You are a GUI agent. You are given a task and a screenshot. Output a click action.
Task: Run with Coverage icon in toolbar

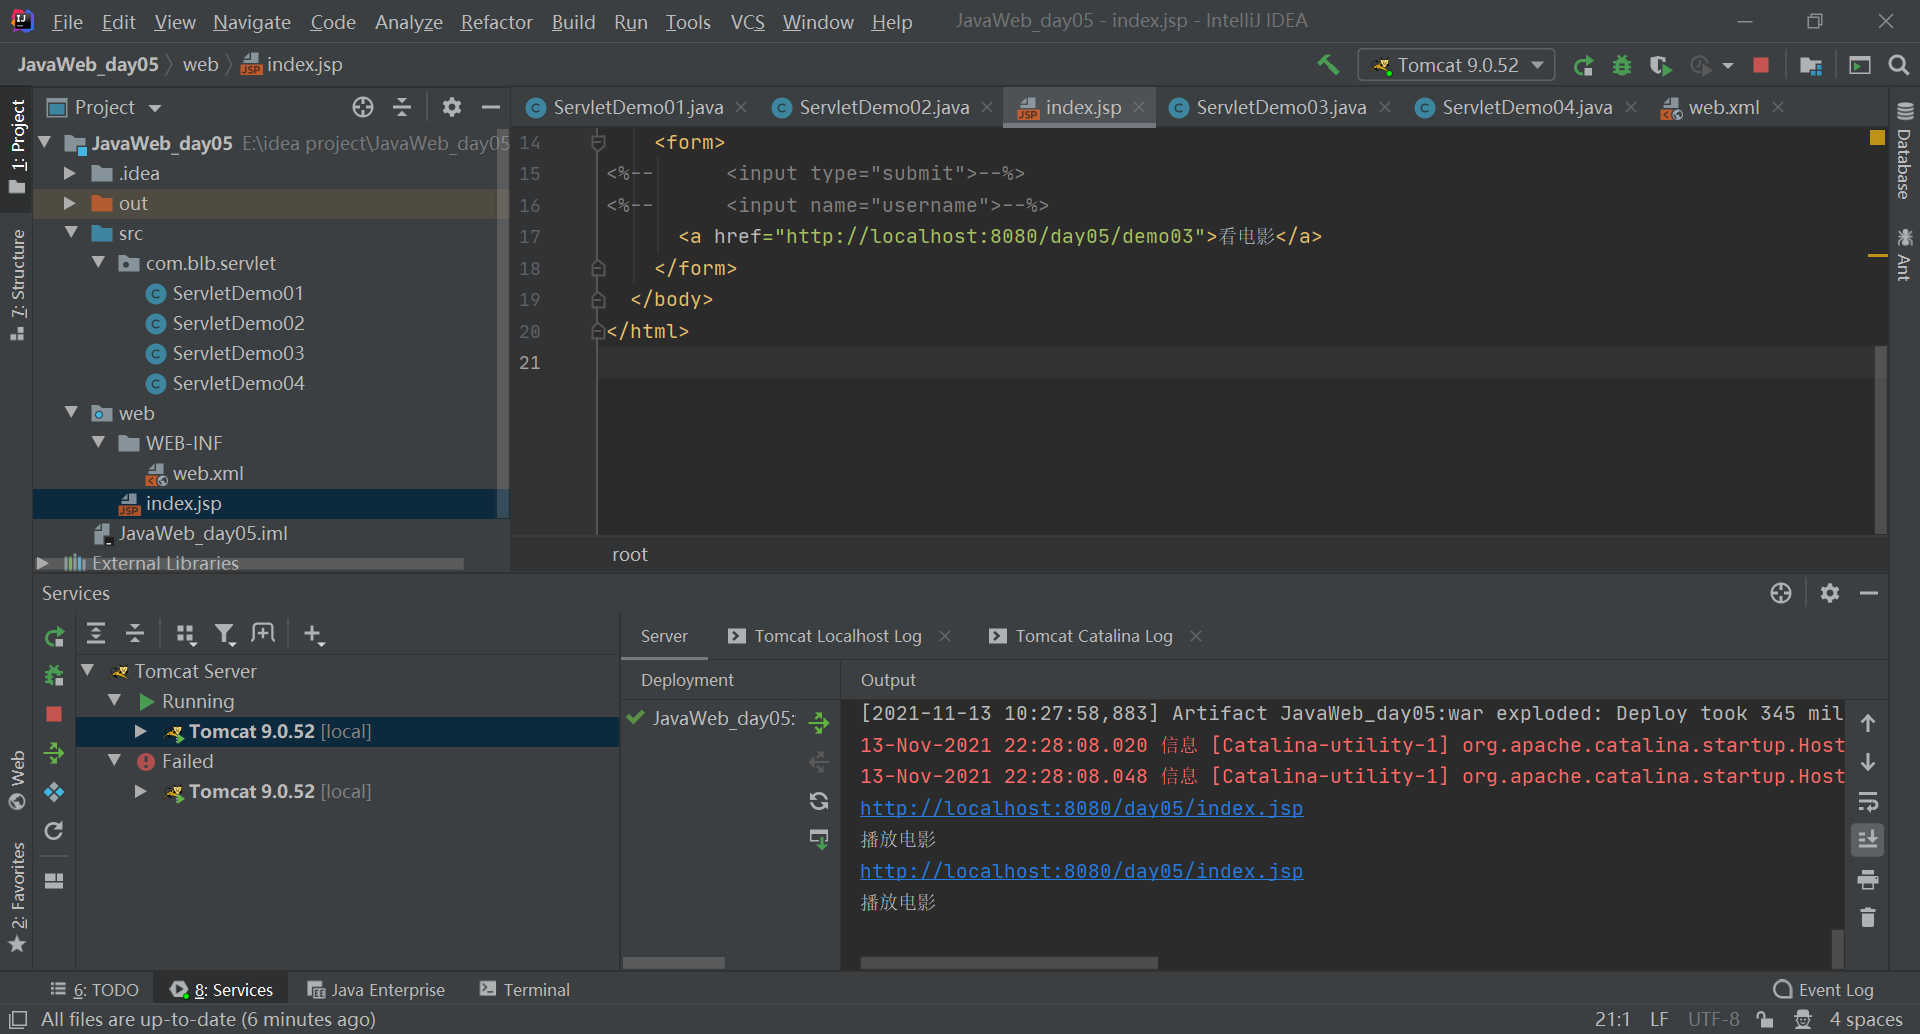[1661, 65]
